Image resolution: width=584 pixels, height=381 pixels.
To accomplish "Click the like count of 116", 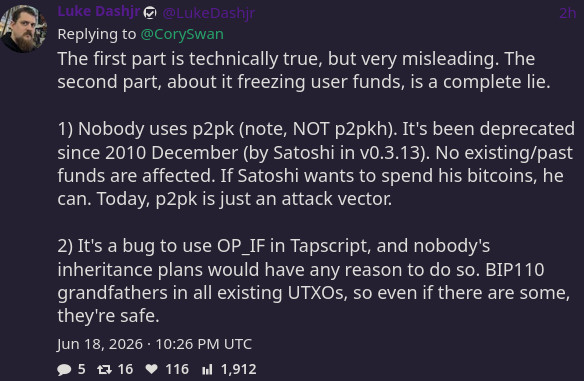I will (x=177, y=369).
